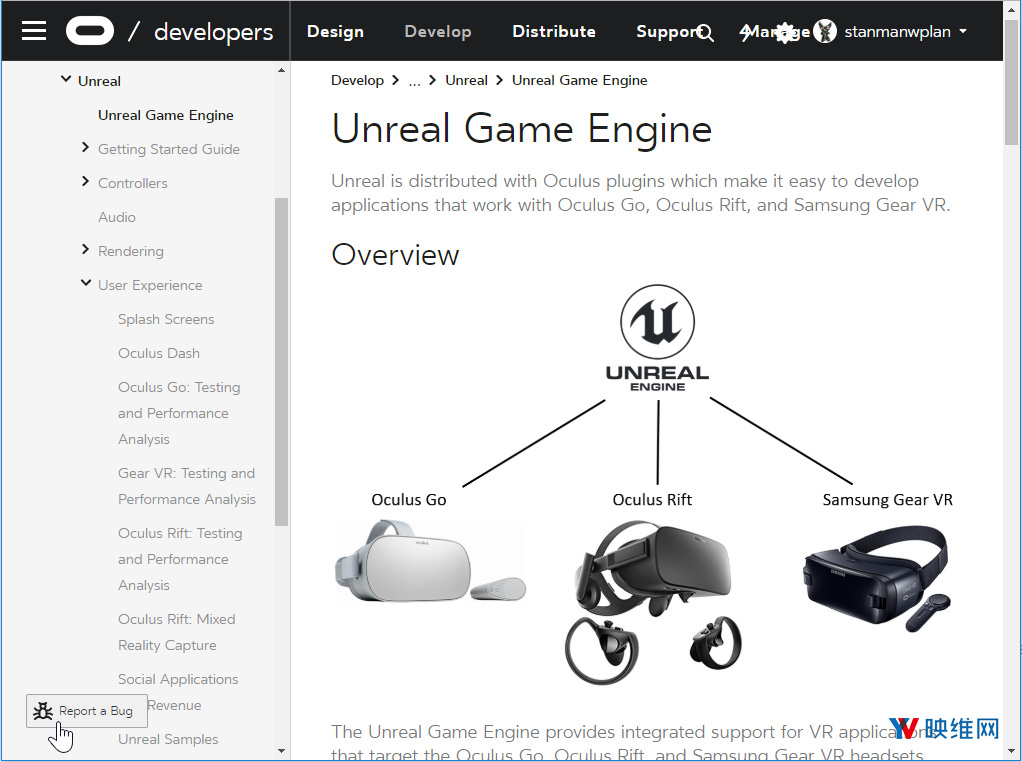Open the hamburger navigation menu
The height and width of the screenshot is (762, 1022).
34,31
